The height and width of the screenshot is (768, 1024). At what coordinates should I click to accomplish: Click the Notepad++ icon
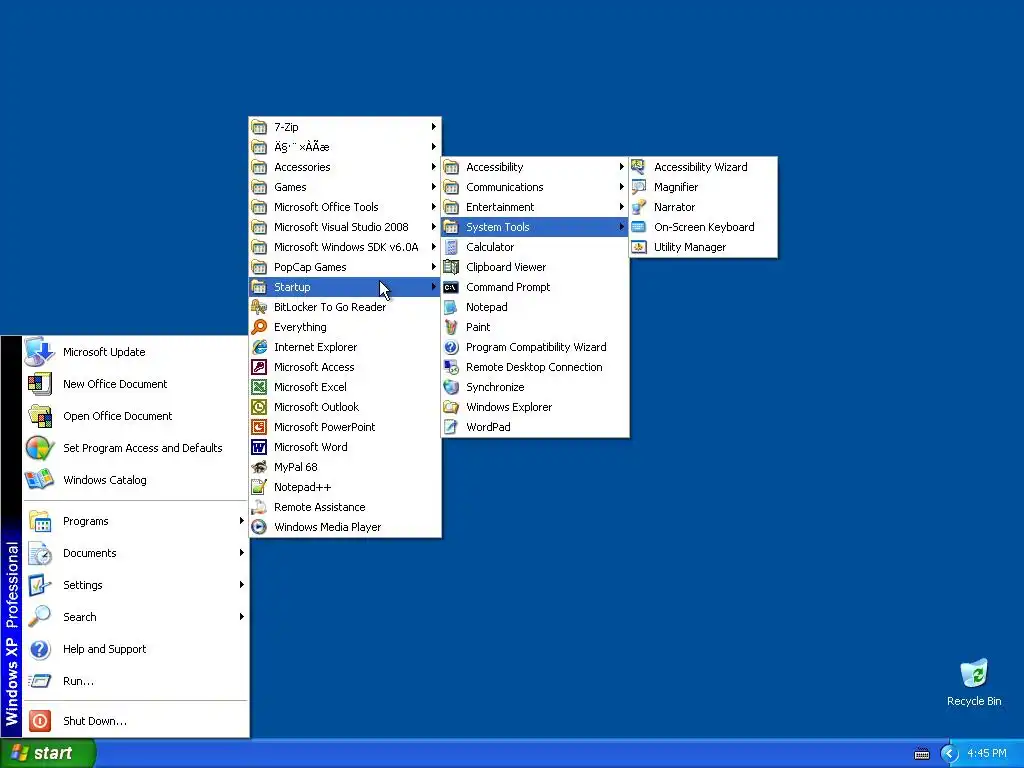point(259,487)
